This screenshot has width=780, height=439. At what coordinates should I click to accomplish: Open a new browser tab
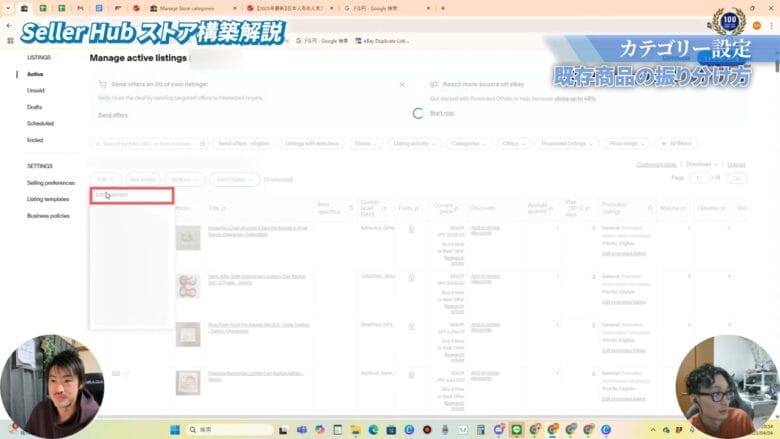click(443, 8)
